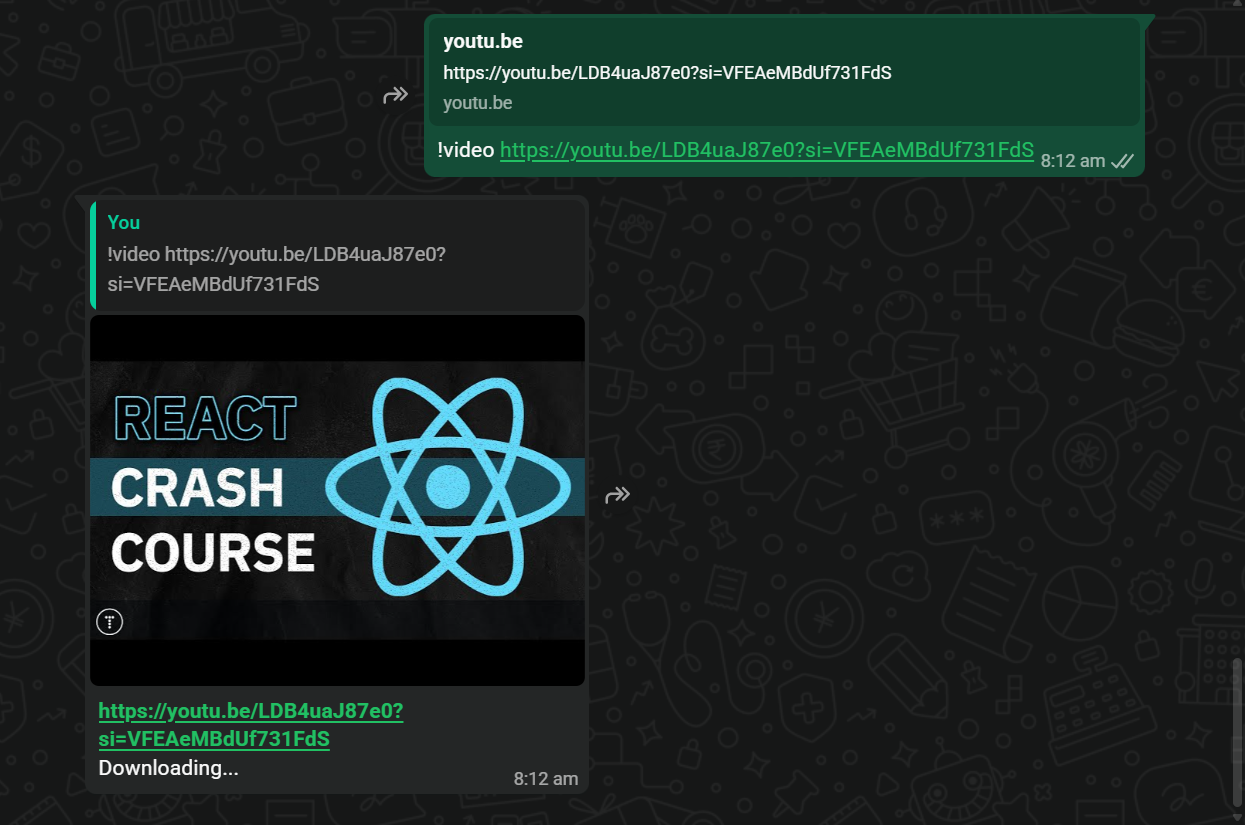Click forward arrow beside the React Crash Course reply

[x=617, y=495]
